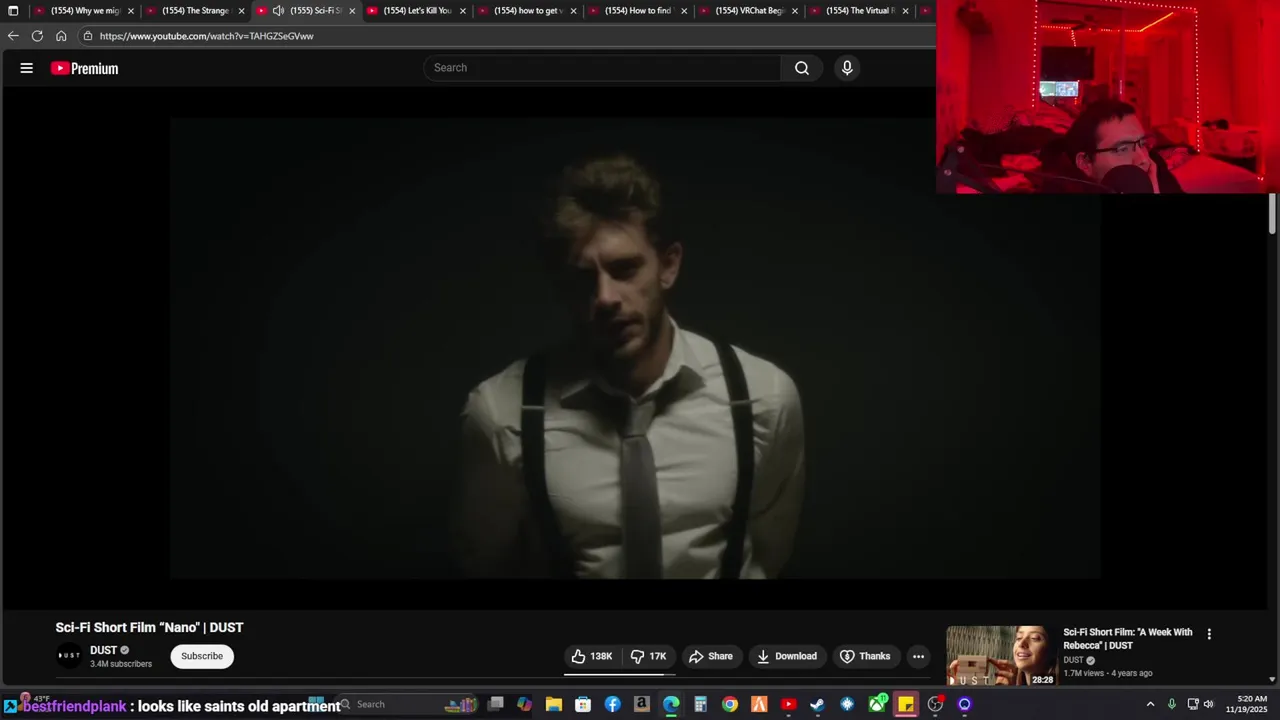Switch to "Why we mig" tab

(x=85, y=11)
